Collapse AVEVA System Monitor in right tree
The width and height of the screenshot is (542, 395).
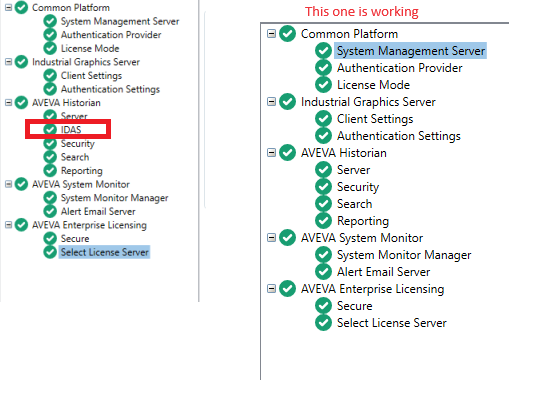pyautogui.click(x=272, y=238)
